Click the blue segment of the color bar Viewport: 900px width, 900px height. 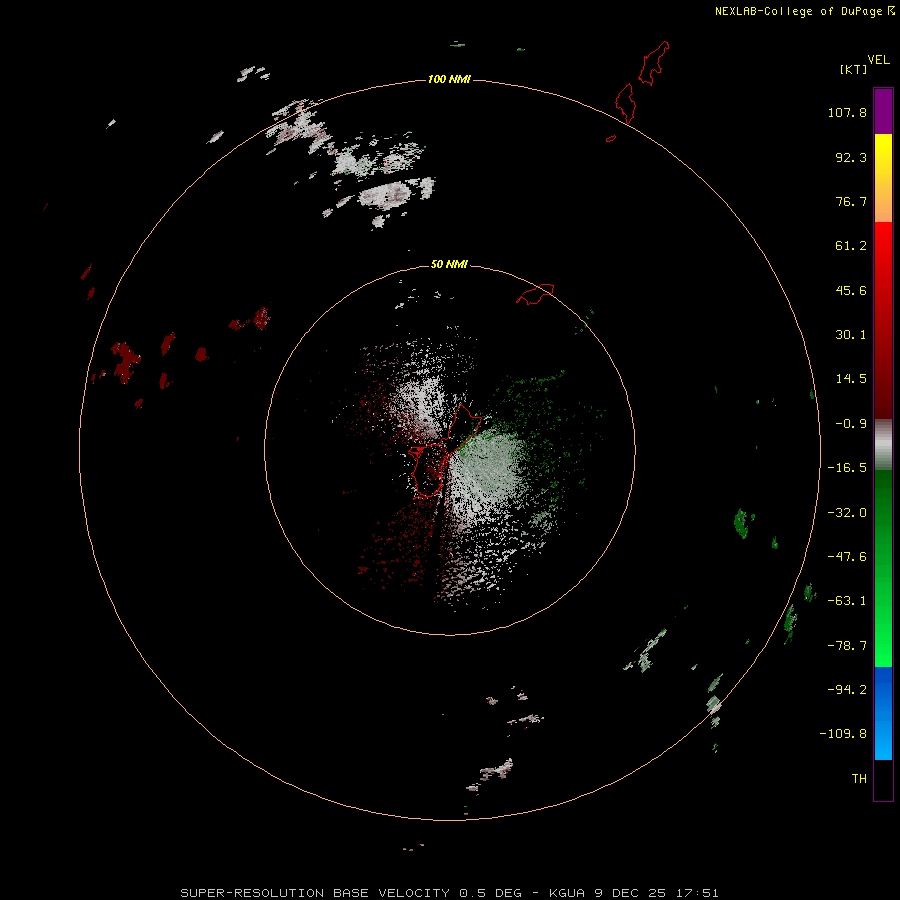883,713
